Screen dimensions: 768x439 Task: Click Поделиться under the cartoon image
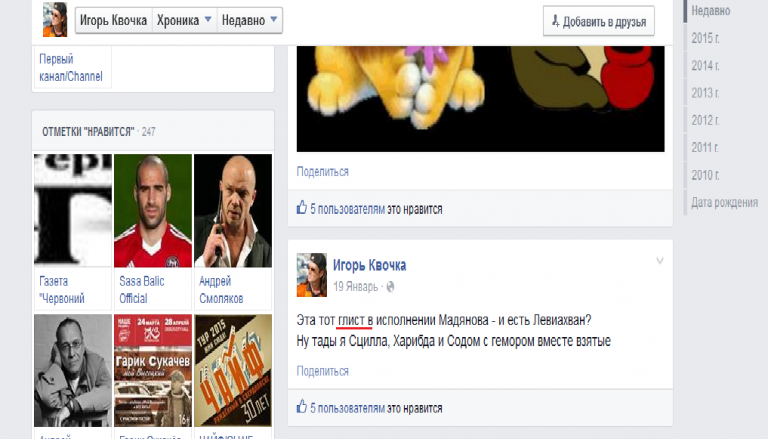pyautogui.click(x=322, y=171)
